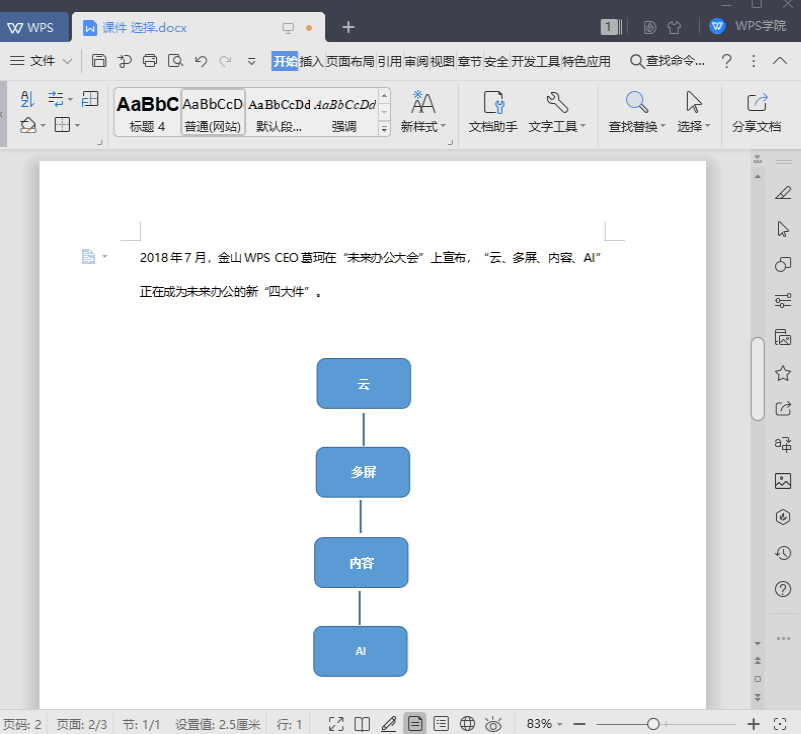This screenshot has height=734, width=801.
Task: Click the translate icon in the right sidebar
Action: click(783, 444)
